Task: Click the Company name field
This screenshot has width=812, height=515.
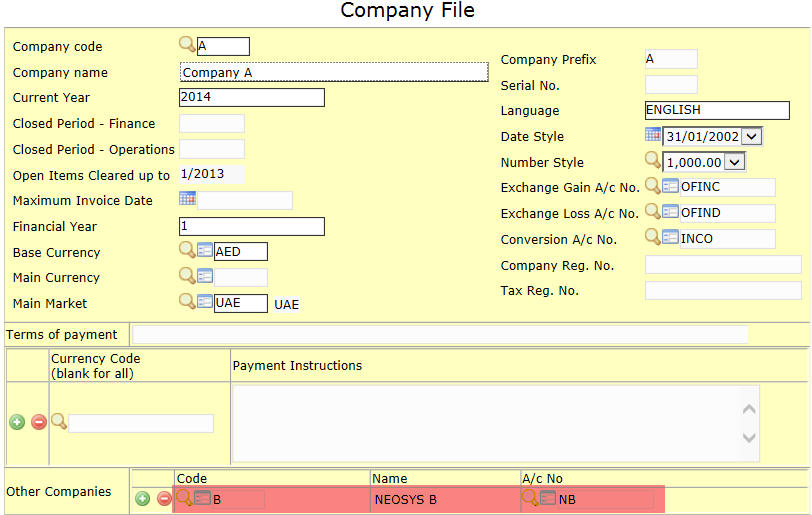Action: pyautogui.click(x=334, y=72)
